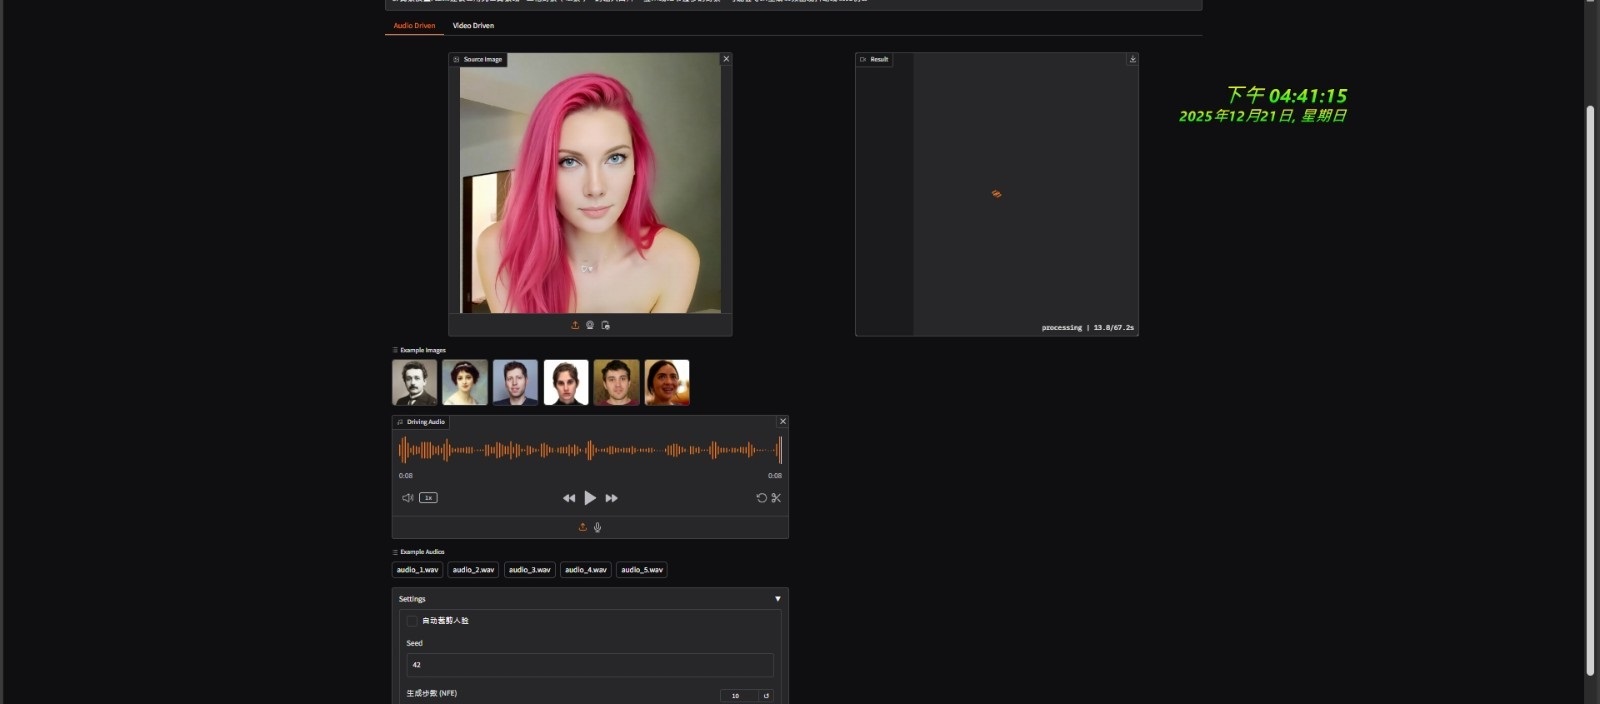Select the Audio Driven tab
This screenshot has height=704, width=1600.
(414, 26)
